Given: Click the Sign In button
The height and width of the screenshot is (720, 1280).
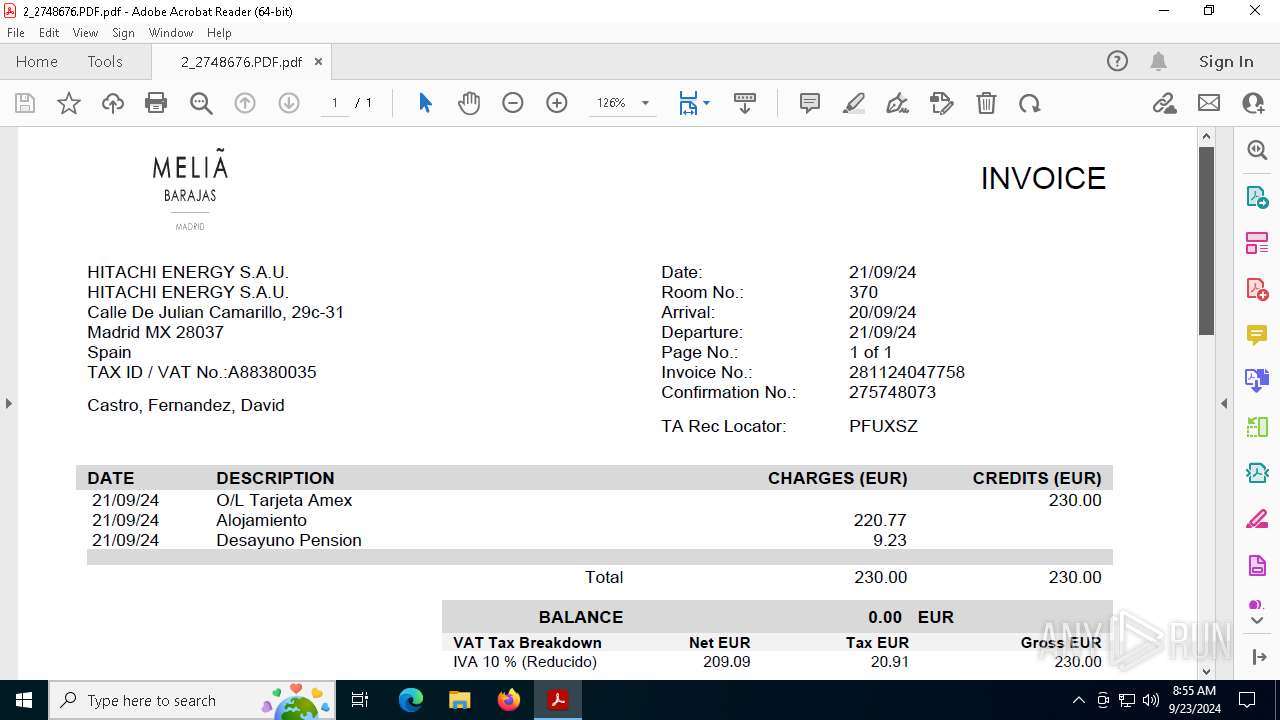Looking at the screenshot, I should coord(1226,61).
